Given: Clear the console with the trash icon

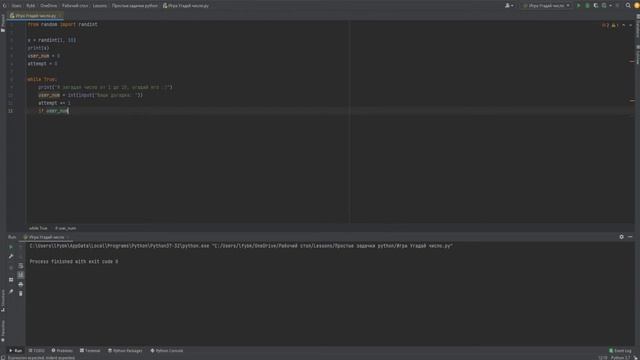Looking at the screenshot, I should tap(21, 293).
